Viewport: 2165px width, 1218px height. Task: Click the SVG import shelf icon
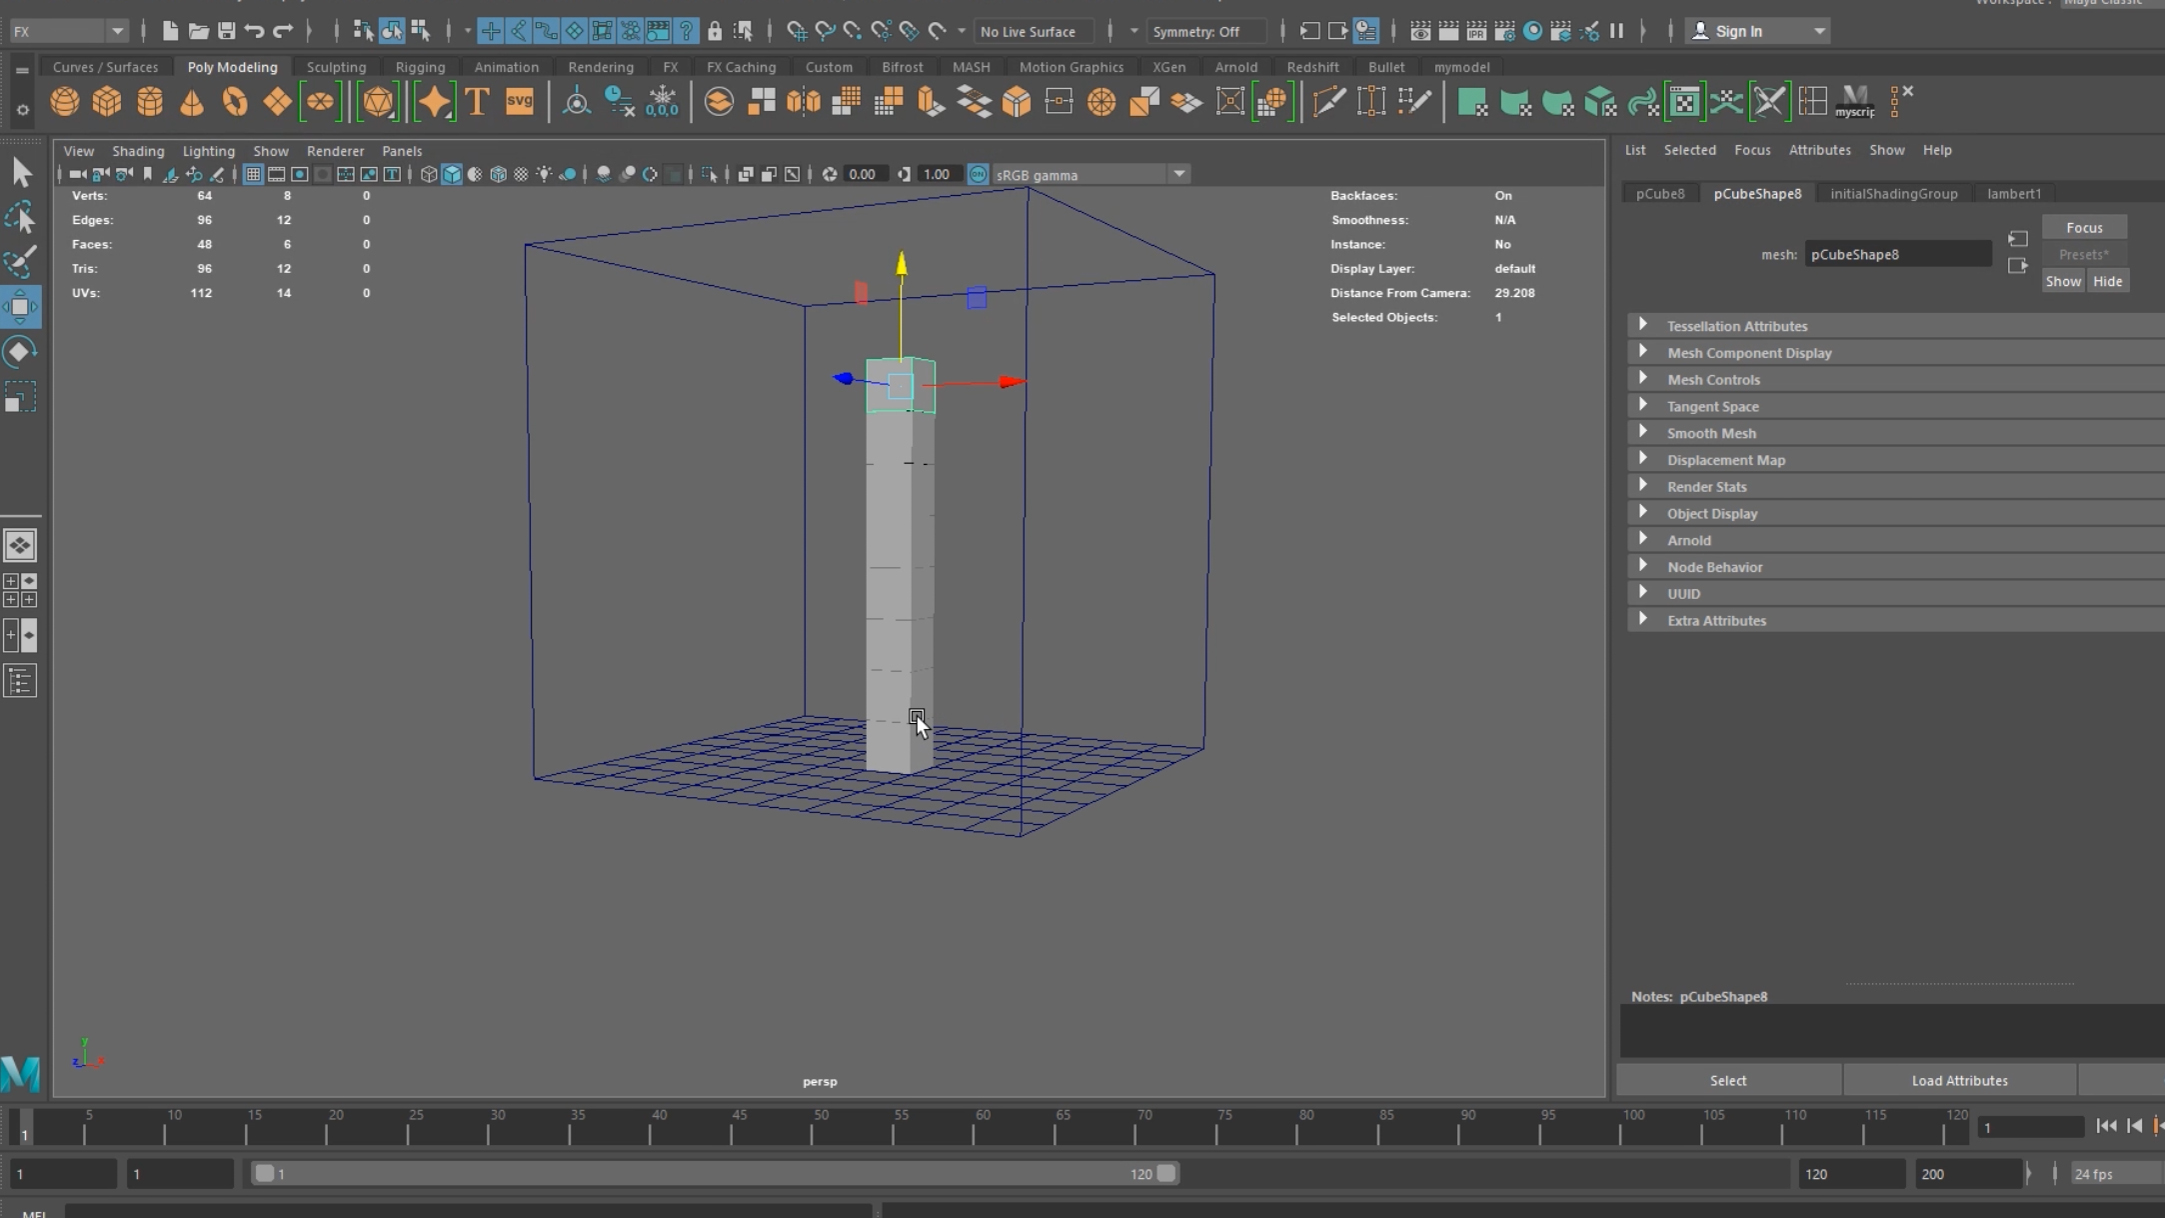click(519, 102)
